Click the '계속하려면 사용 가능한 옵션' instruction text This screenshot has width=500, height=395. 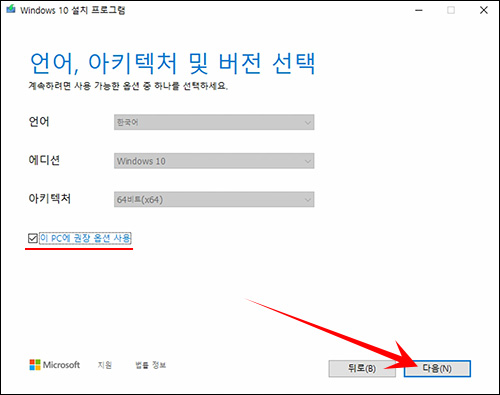tap(128, 86)
